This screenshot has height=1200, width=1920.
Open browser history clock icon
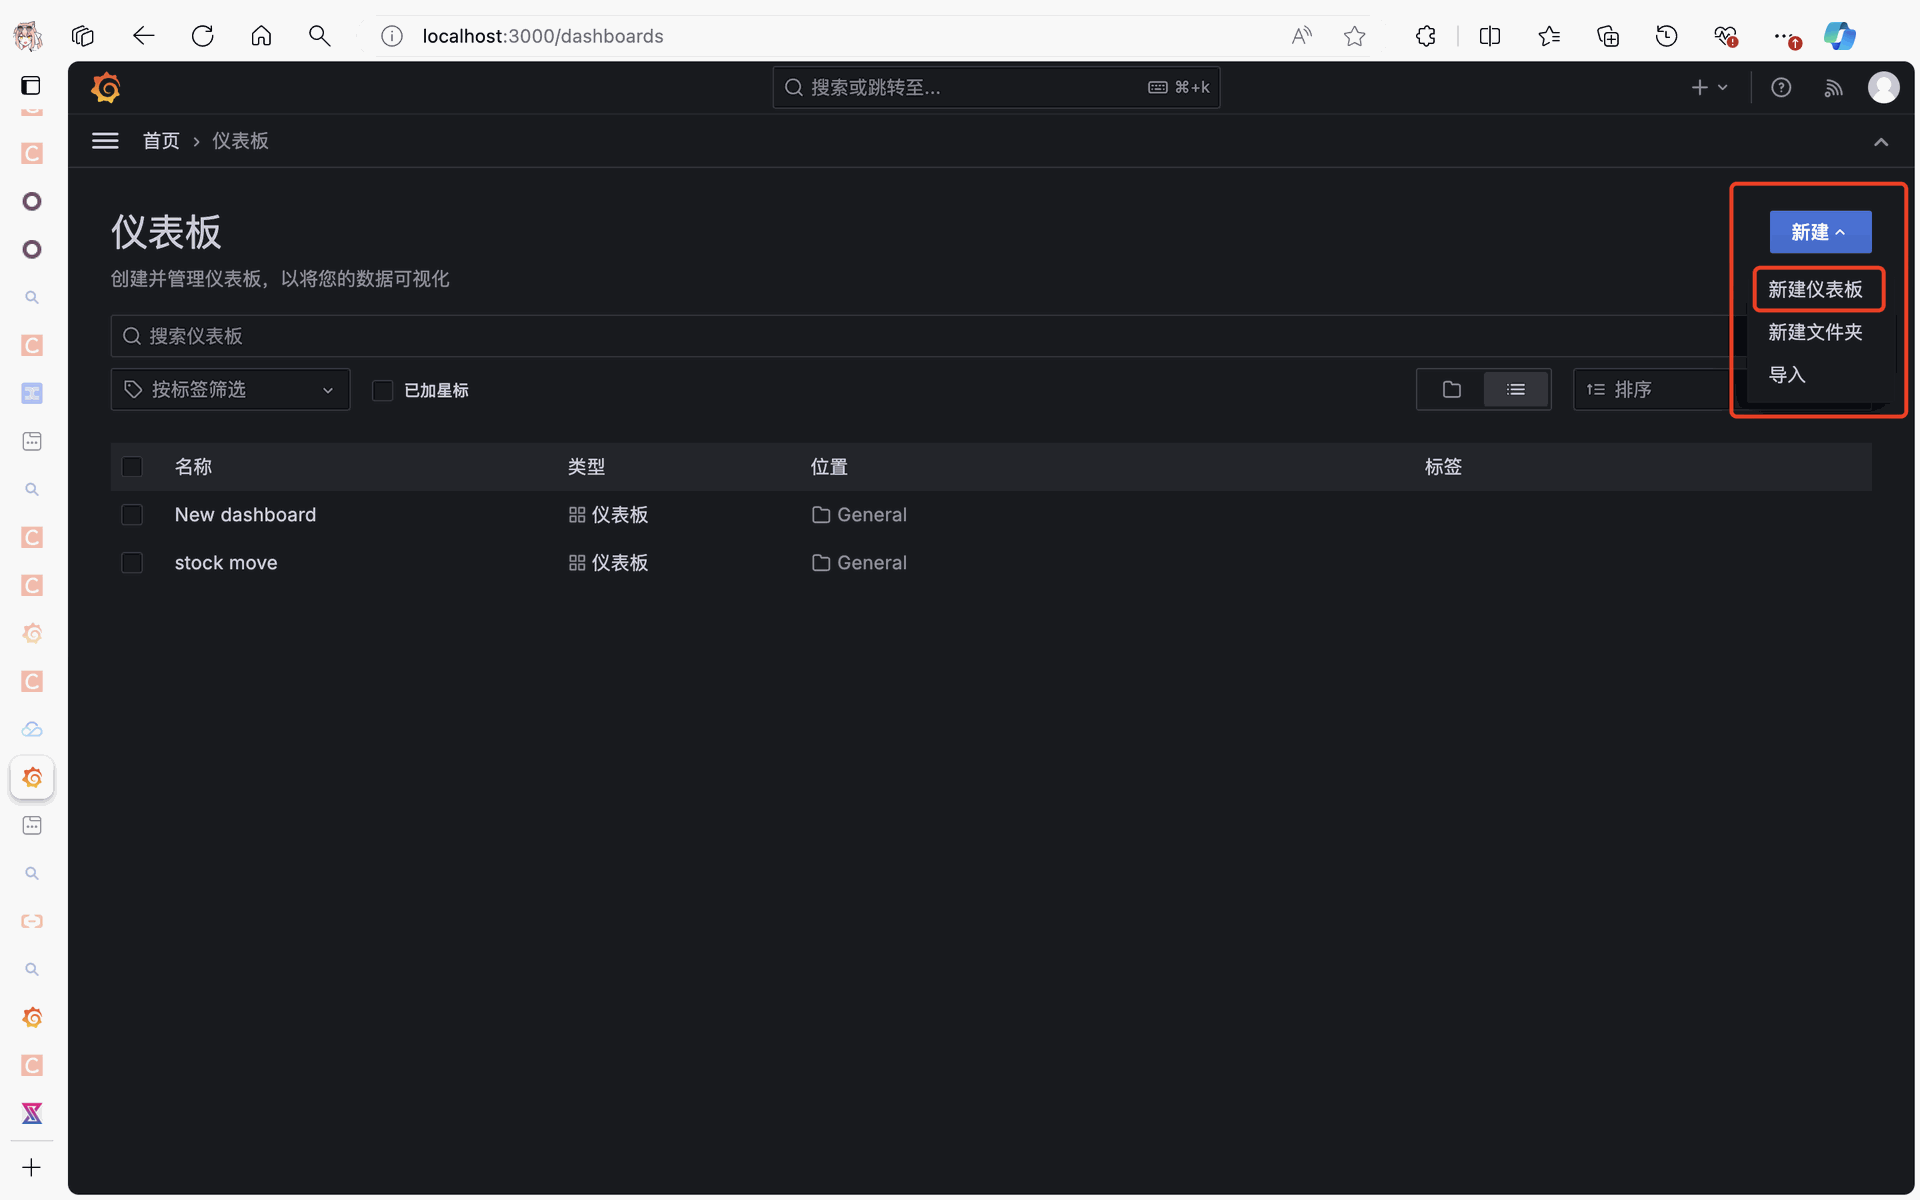pyautogui.click(x=1666, y=36)
